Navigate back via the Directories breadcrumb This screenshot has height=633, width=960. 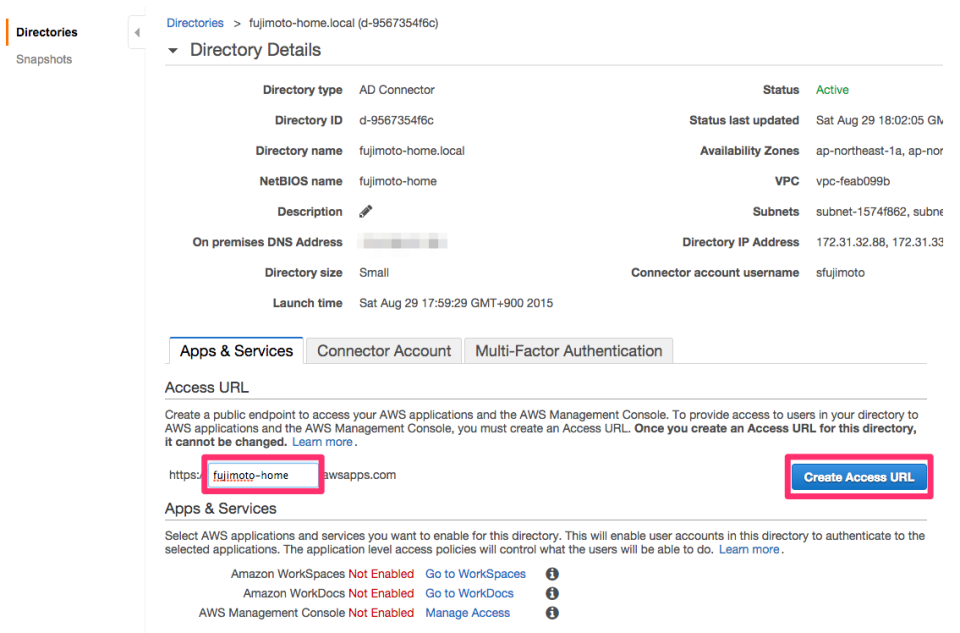[194, 22]
